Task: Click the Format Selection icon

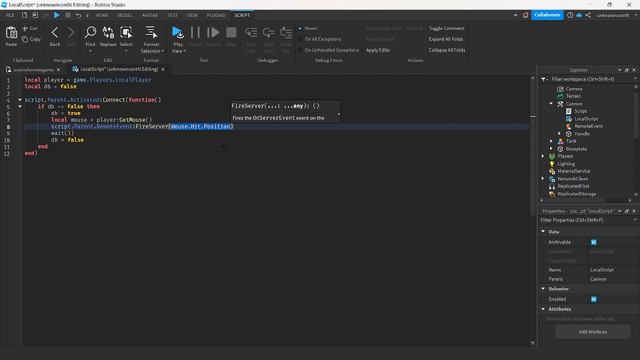Action: point(151,33)
